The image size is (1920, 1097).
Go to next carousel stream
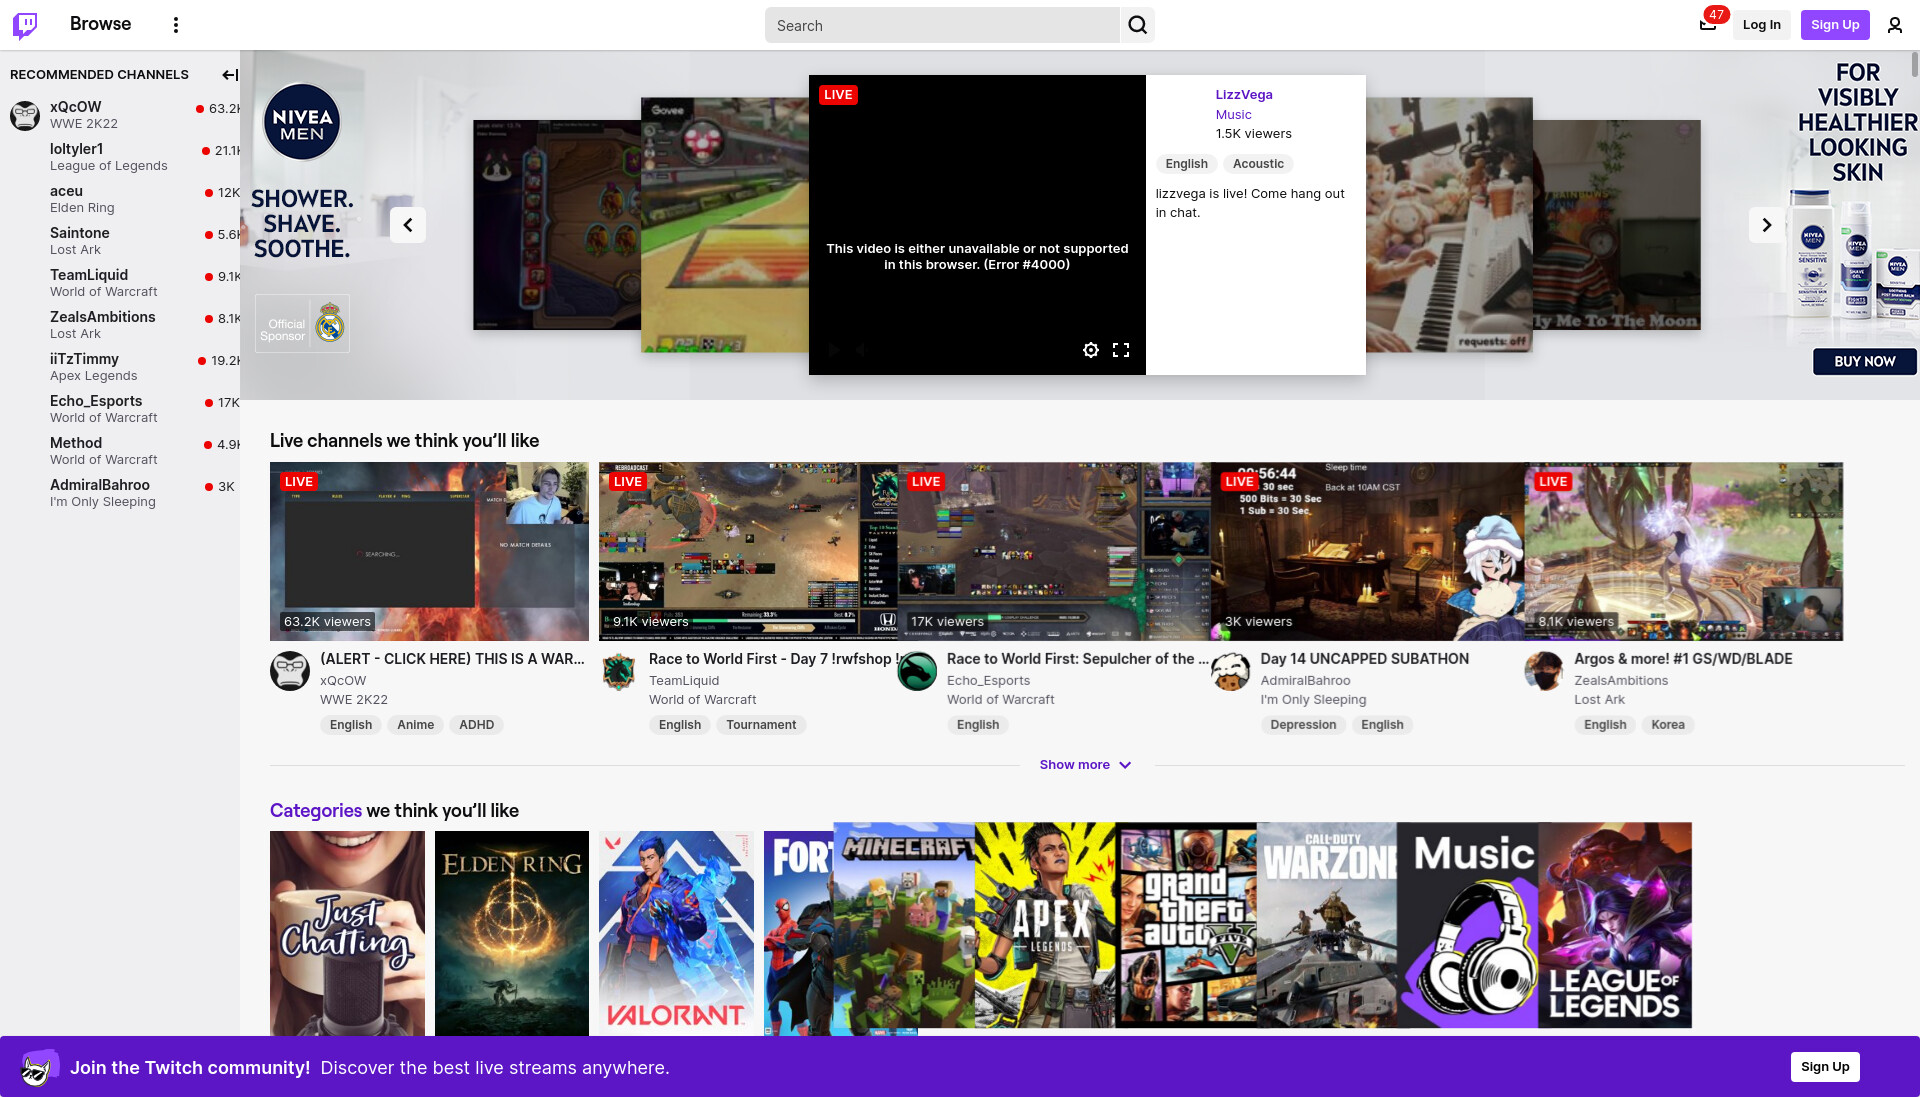click(x=1767, y=225)
